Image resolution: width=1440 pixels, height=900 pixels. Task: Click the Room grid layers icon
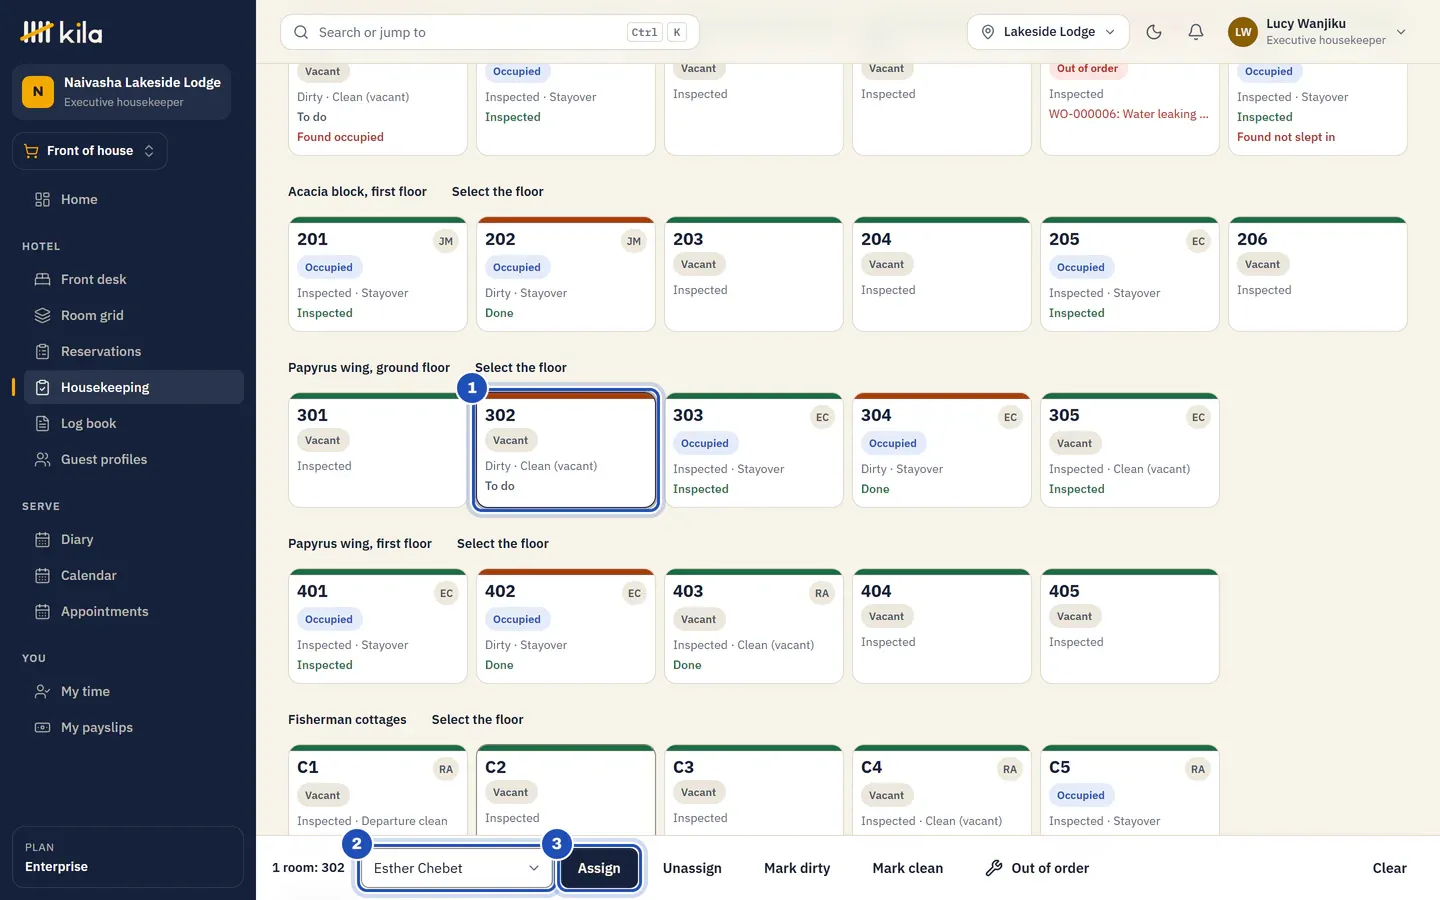(42, 315)
